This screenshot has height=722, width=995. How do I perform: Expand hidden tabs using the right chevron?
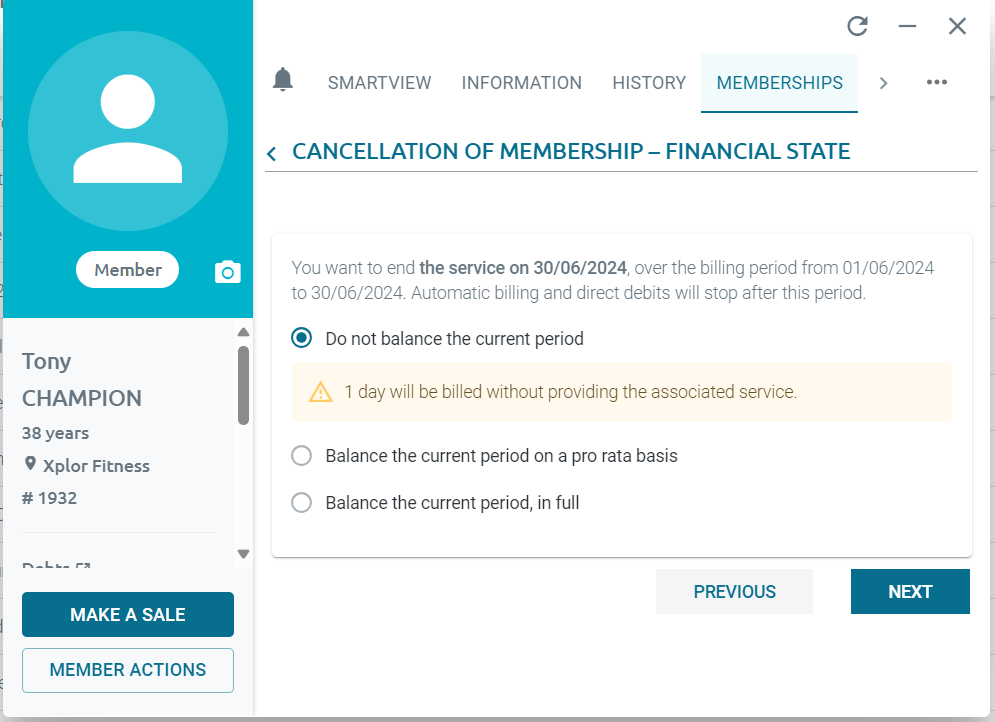[883, 84]
